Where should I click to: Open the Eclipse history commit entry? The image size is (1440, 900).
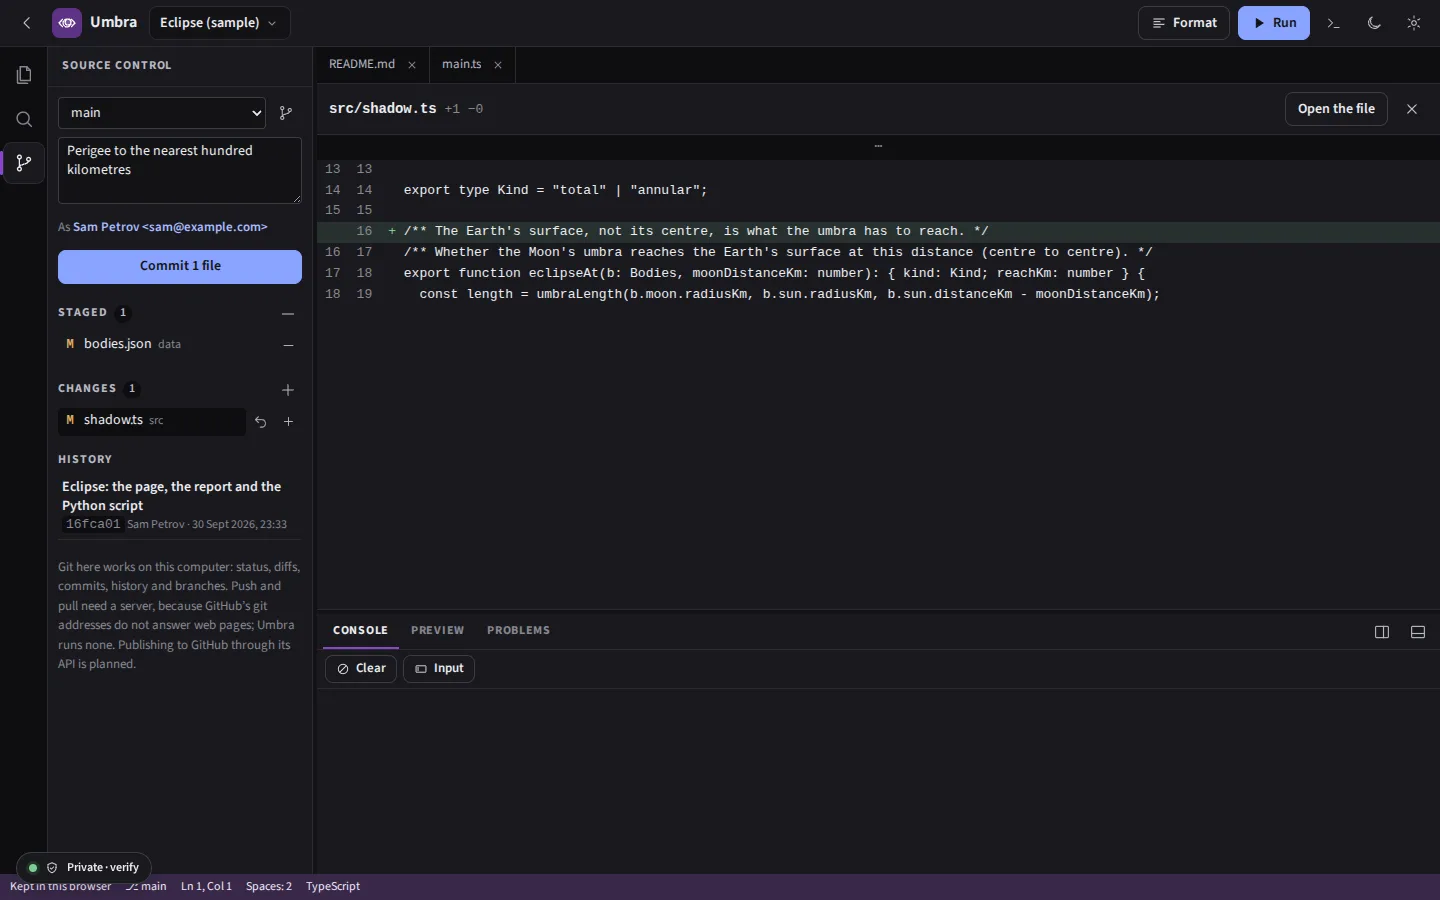point(180,505)
